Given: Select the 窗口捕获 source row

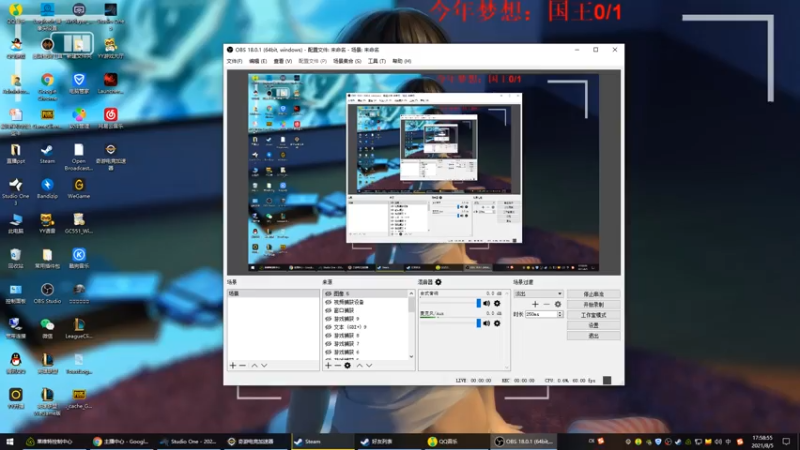Looking at the screenshot, I should 366,310.
